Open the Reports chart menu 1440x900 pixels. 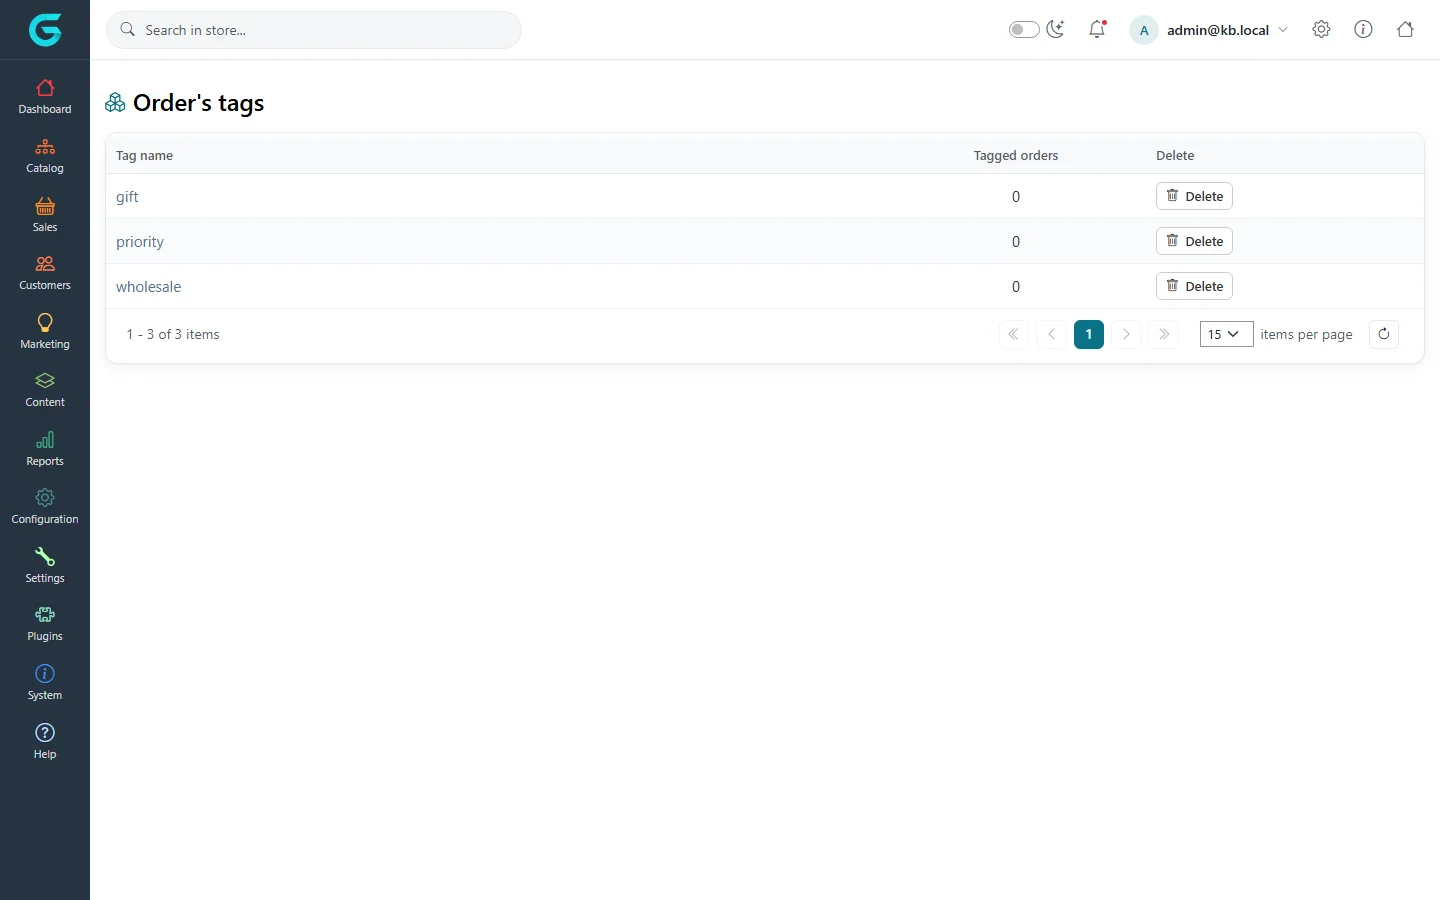click(x=45, y=448)
